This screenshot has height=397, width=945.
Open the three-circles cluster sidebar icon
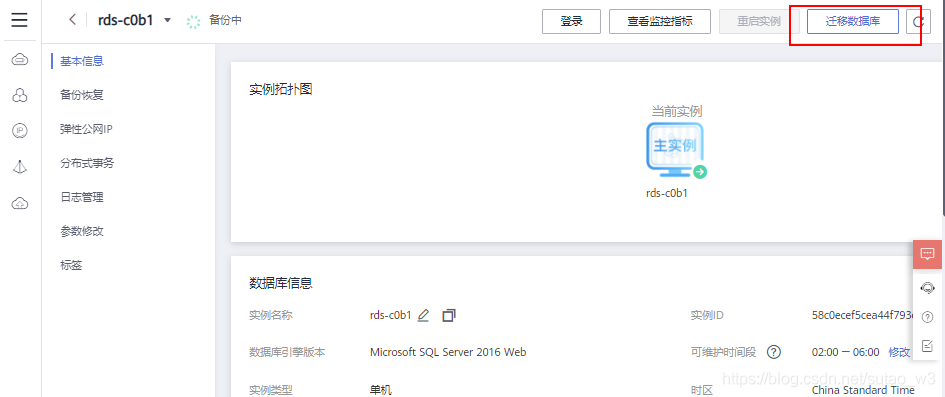pos(20,95)
